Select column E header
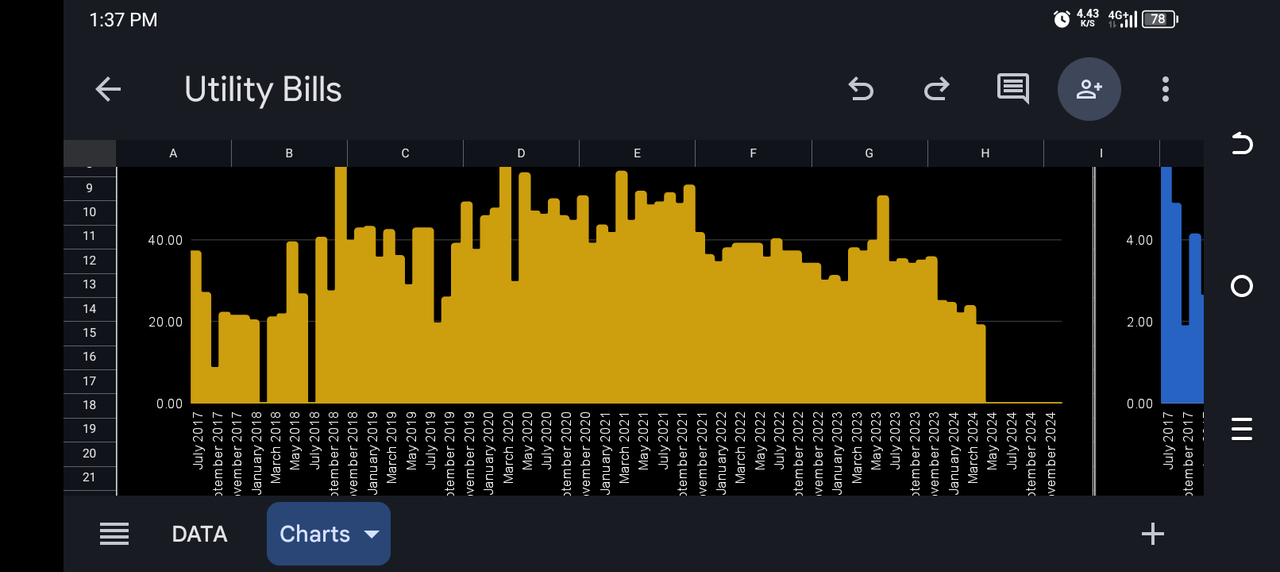 point(638,153)
